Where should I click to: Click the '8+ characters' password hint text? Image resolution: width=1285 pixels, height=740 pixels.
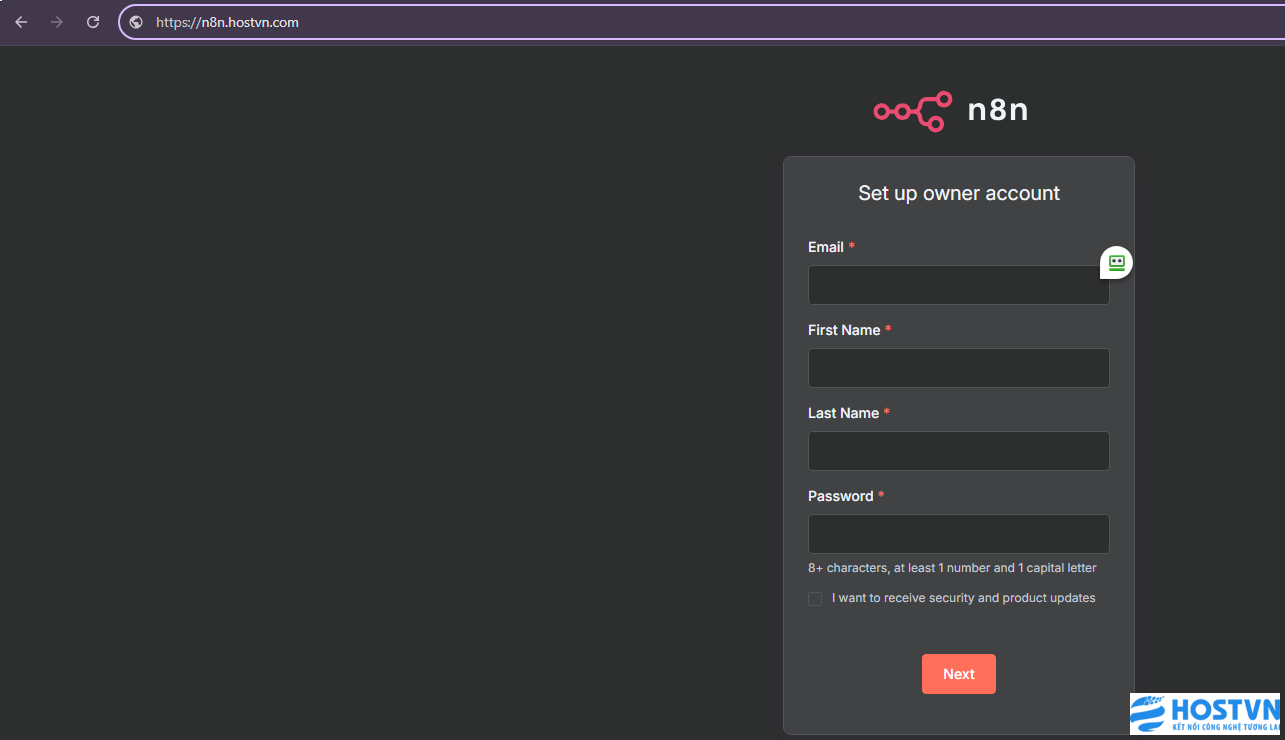pos(952,568)
